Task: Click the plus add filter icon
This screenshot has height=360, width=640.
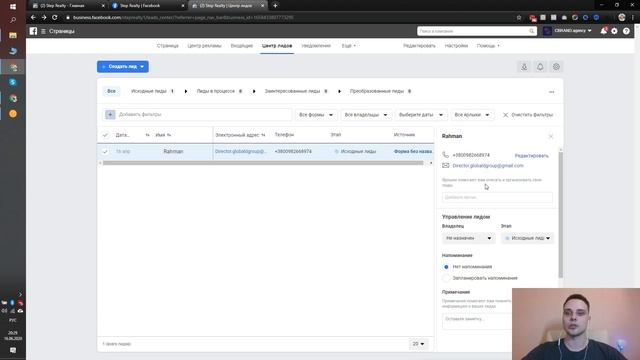Action: point(110,115)
